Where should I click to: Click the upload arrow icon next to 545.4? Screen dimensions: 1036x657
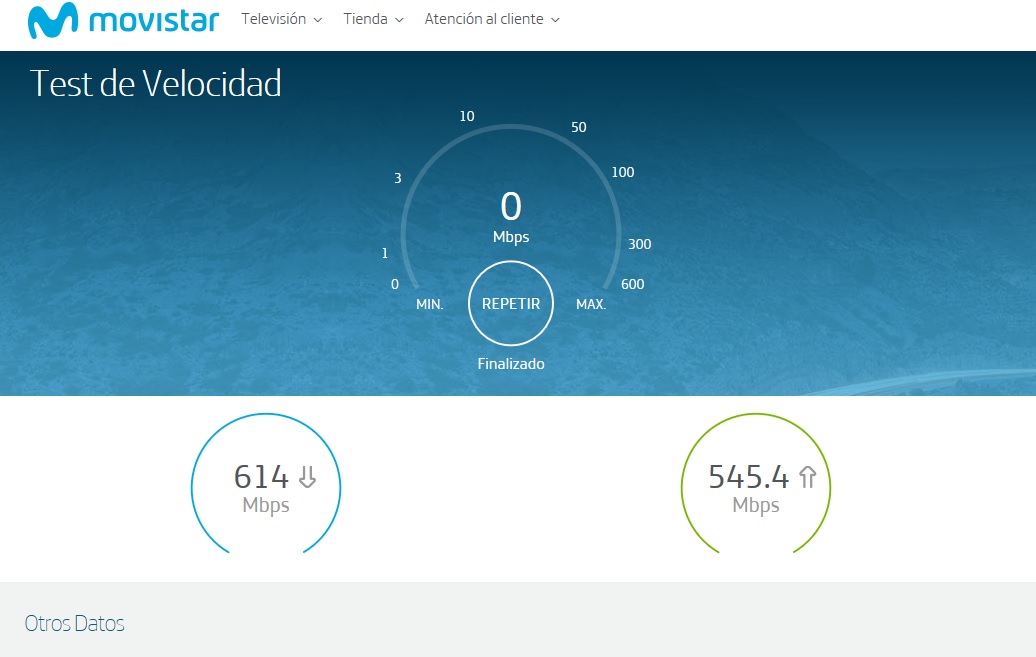click(807, 477)
